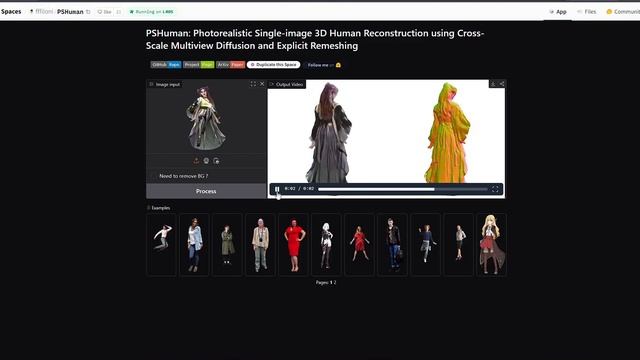The height and width of the screenshot is (360, 640).
Task: Click the Process button
Action: coord(206,191)
